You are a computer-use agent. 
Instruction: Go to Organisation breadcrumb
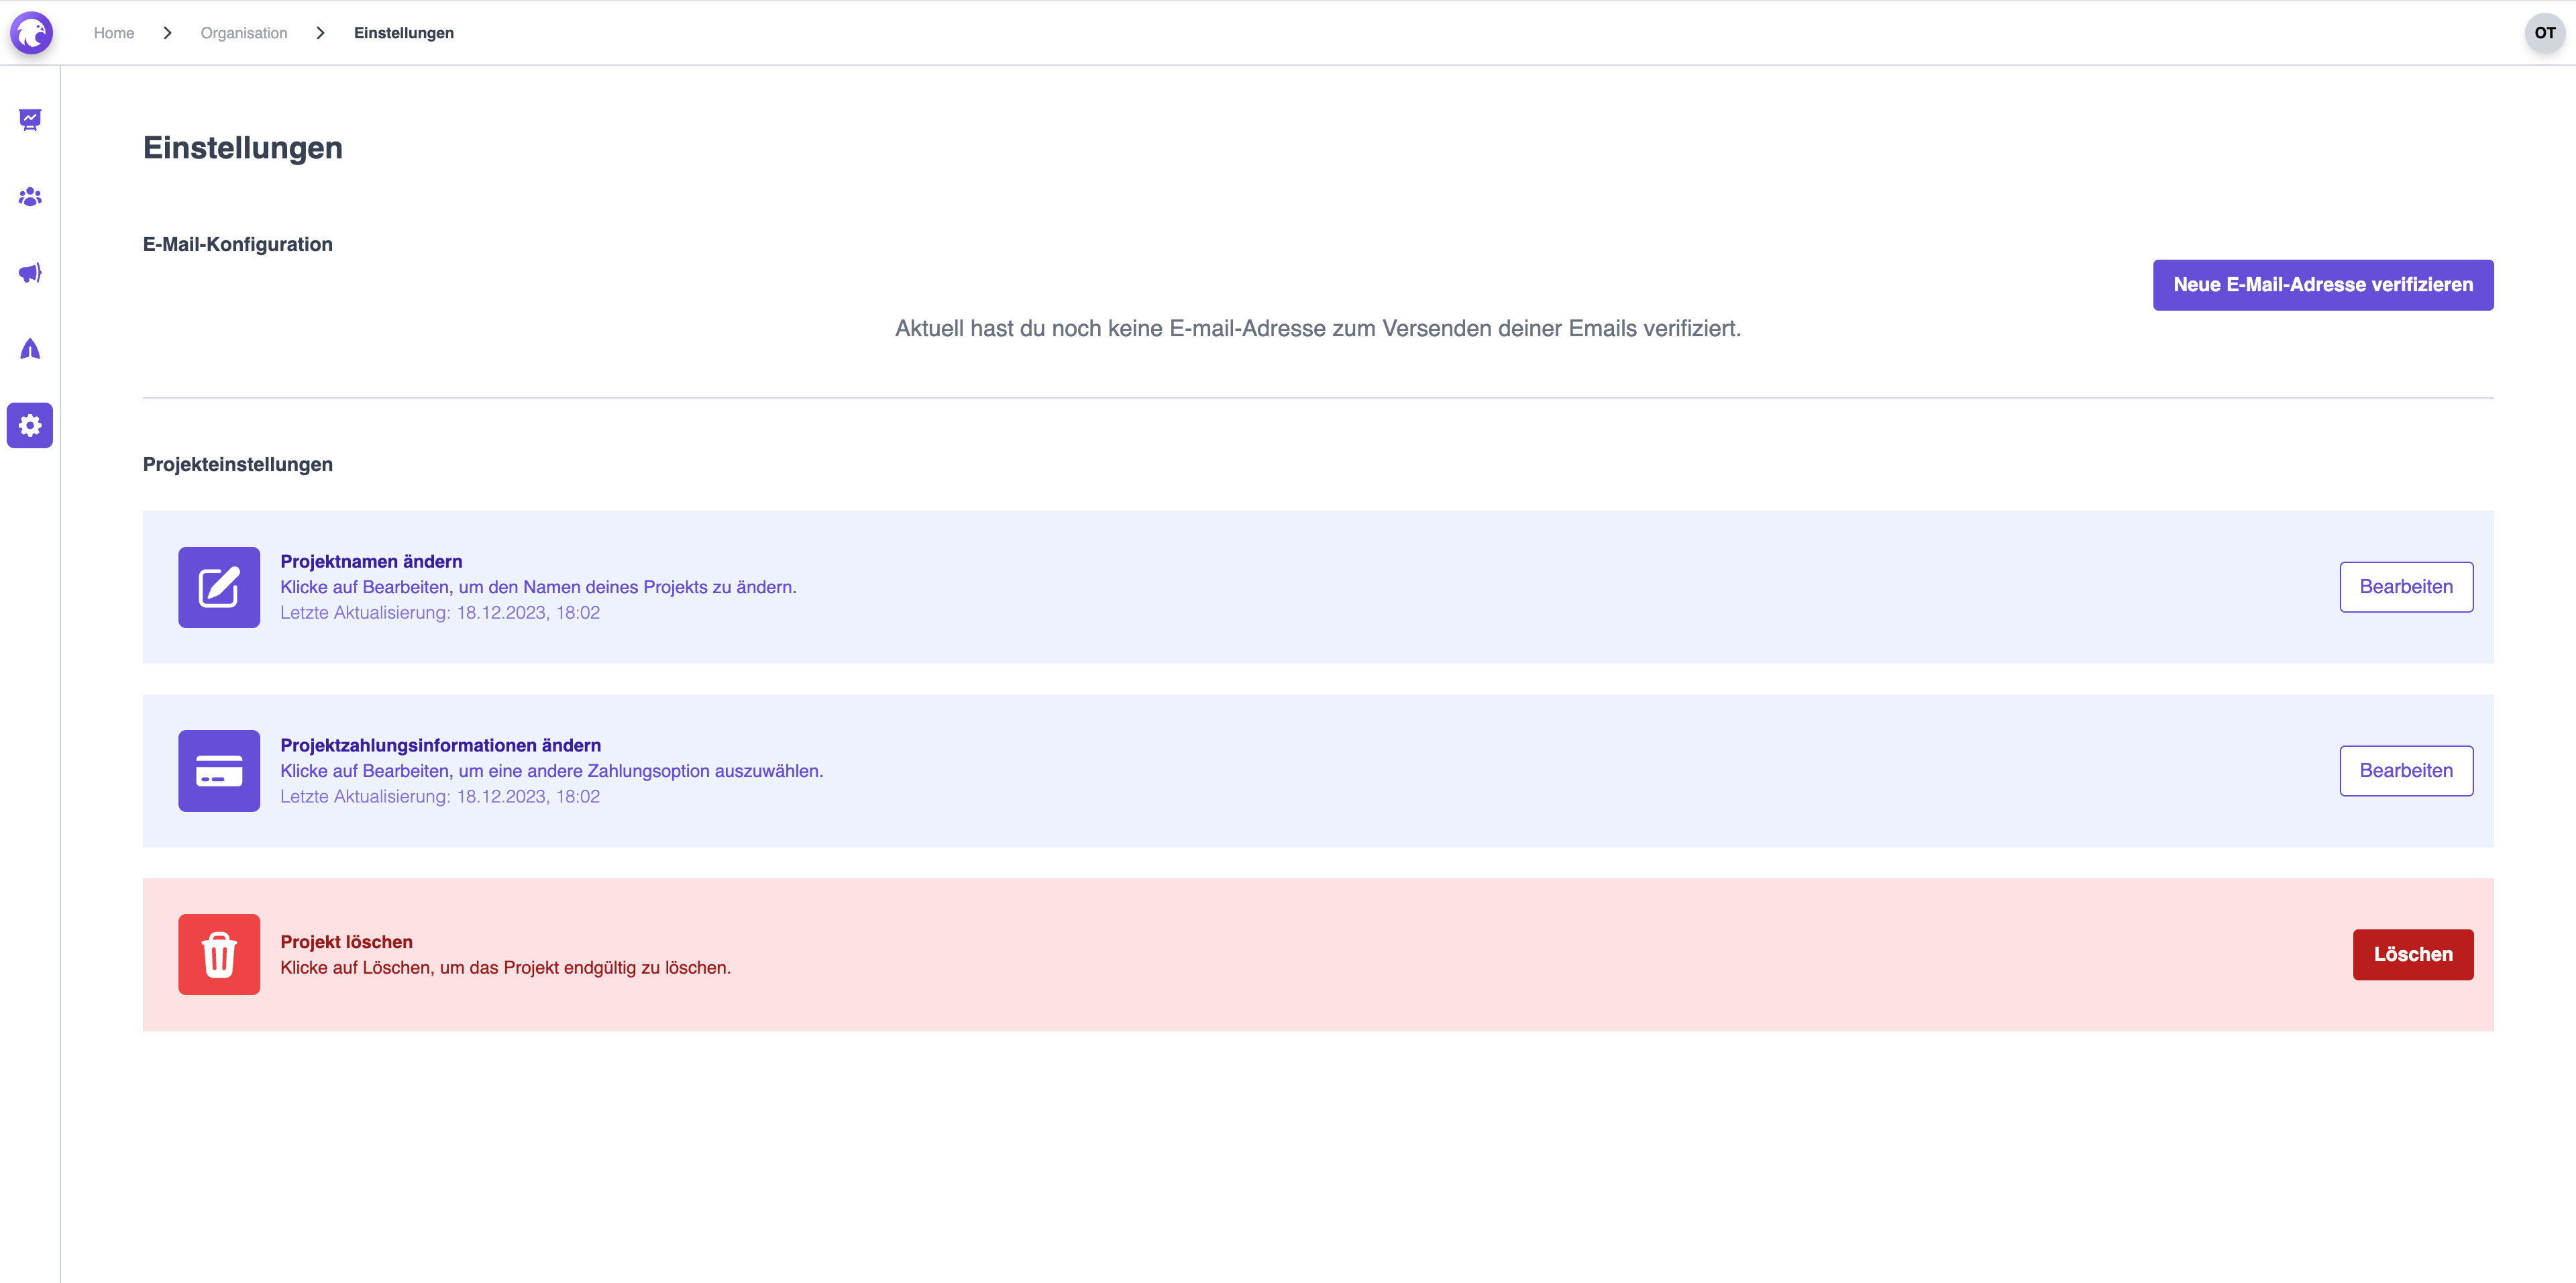pos(244,33)
